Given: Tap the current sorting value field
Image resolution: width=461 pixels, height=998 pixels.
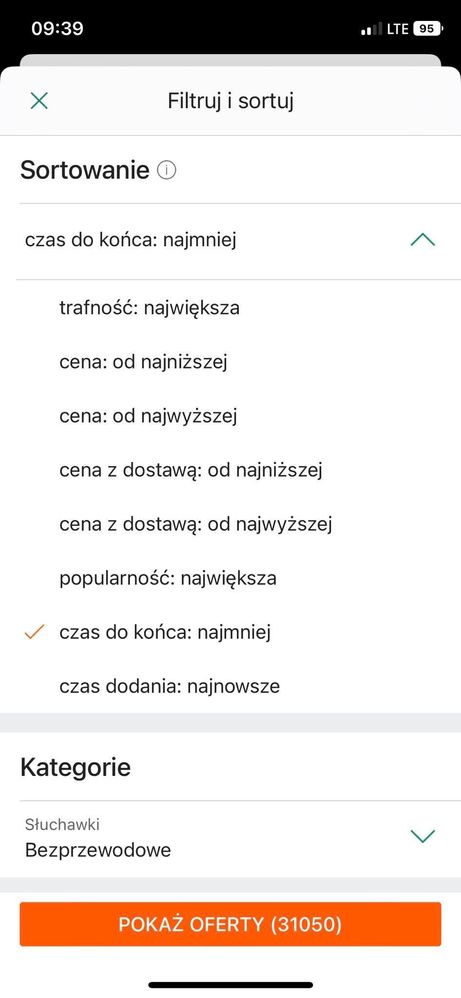Looking at the screenshot, I should pos(230,241).
